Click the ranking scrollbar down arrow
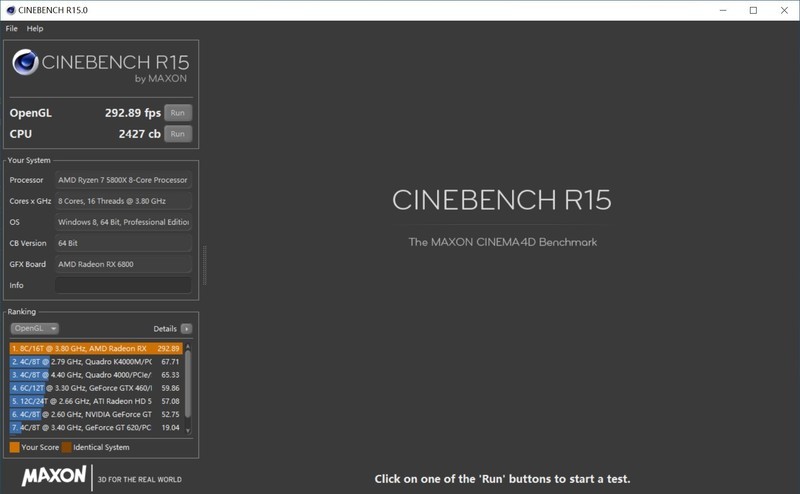 (x=188, y=431)
